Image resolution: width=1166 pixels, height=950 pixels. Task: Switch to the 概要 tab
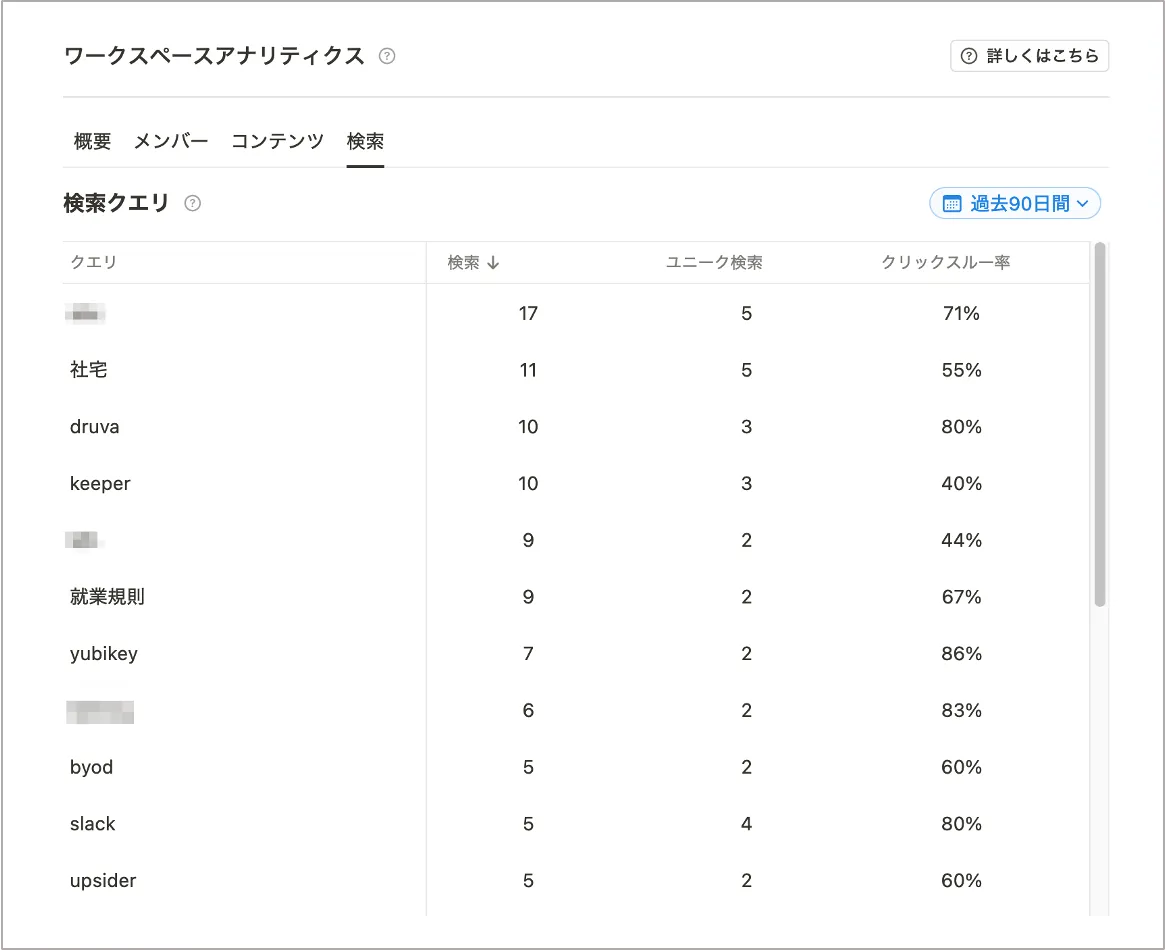click(x=92, y=141)
